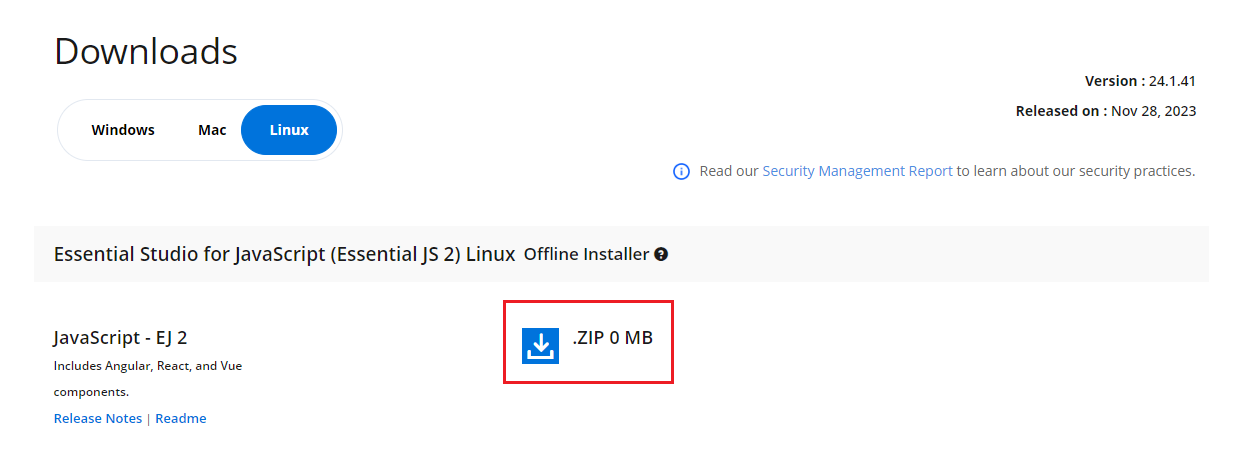Open the Security Management Report link
The image size is (1249, 469).
pos(857,171)
